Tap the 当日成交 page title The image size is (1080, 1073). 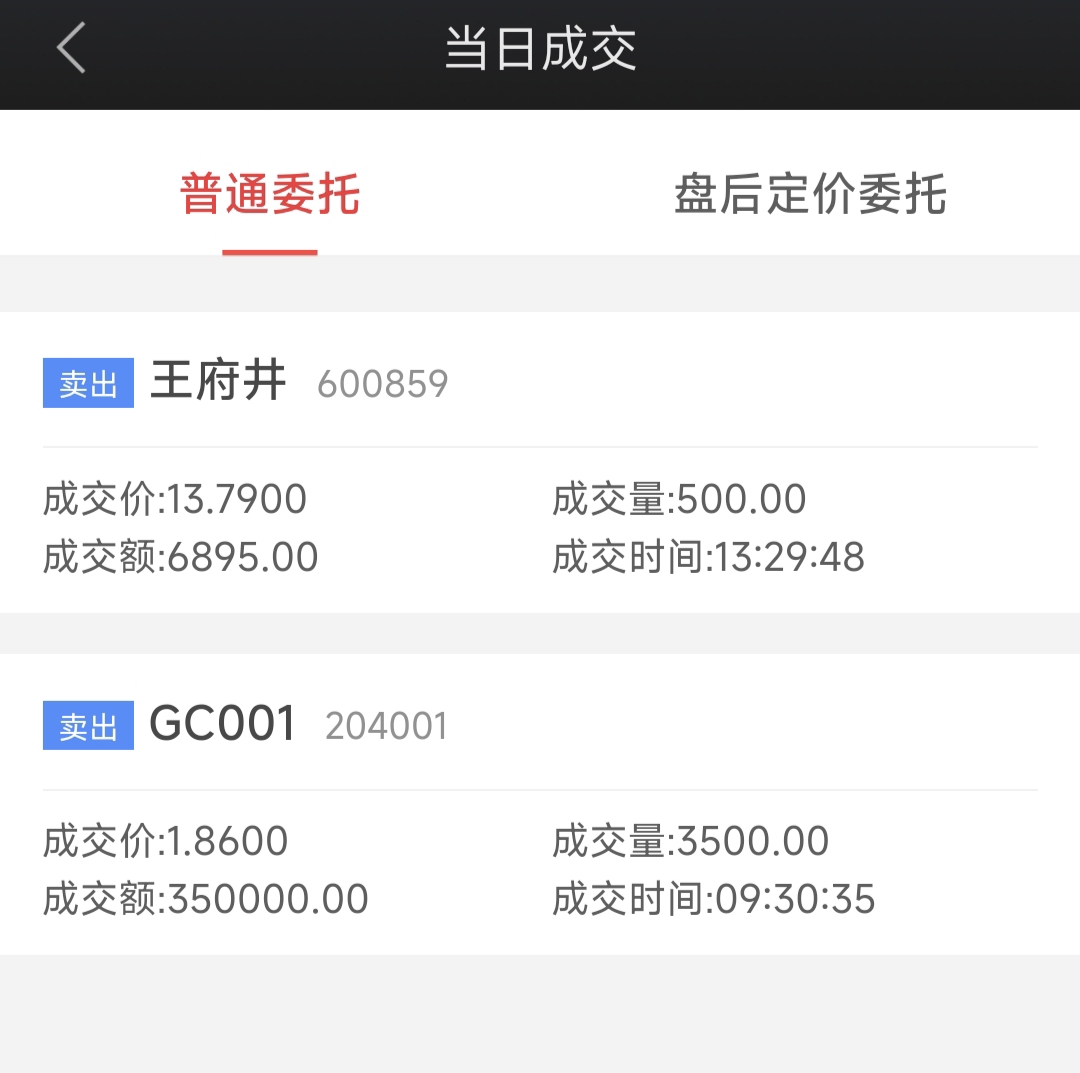[x=541, y=49]
